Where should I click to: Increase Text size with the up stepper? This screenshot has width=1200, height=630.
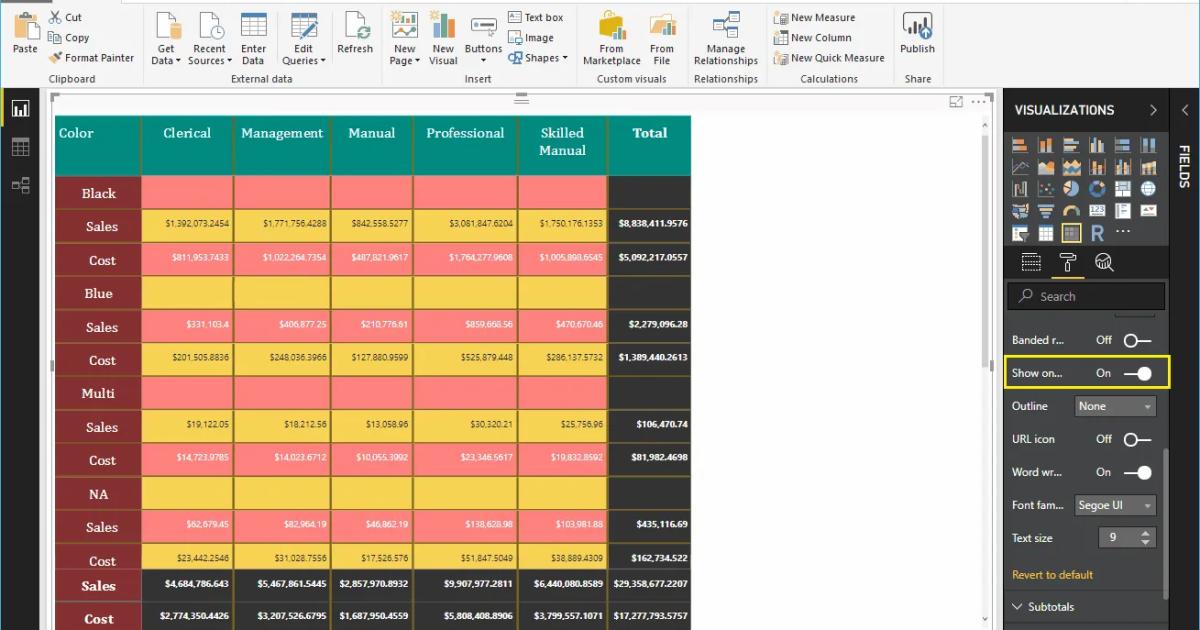[x=1146, y=533]
